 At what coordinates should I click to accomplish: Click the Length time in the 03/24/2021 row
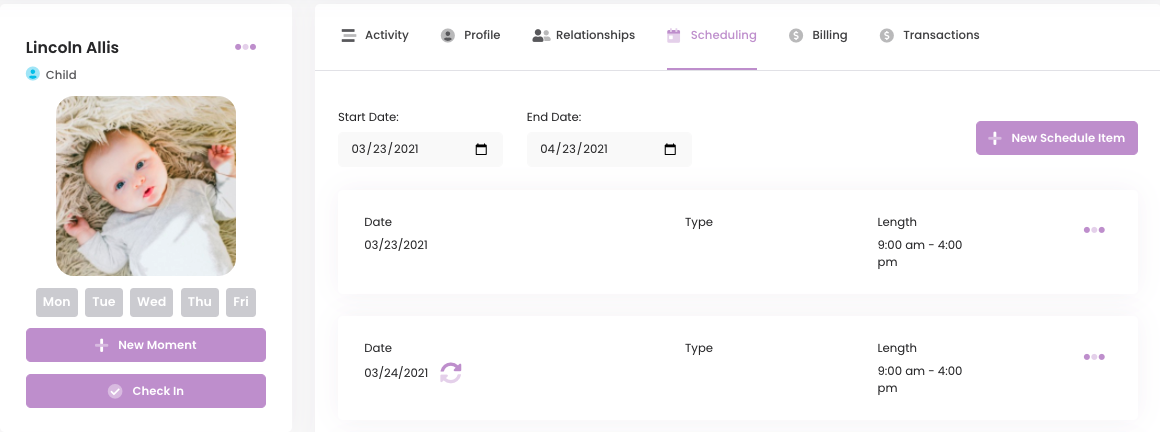[x=920, y=379]
